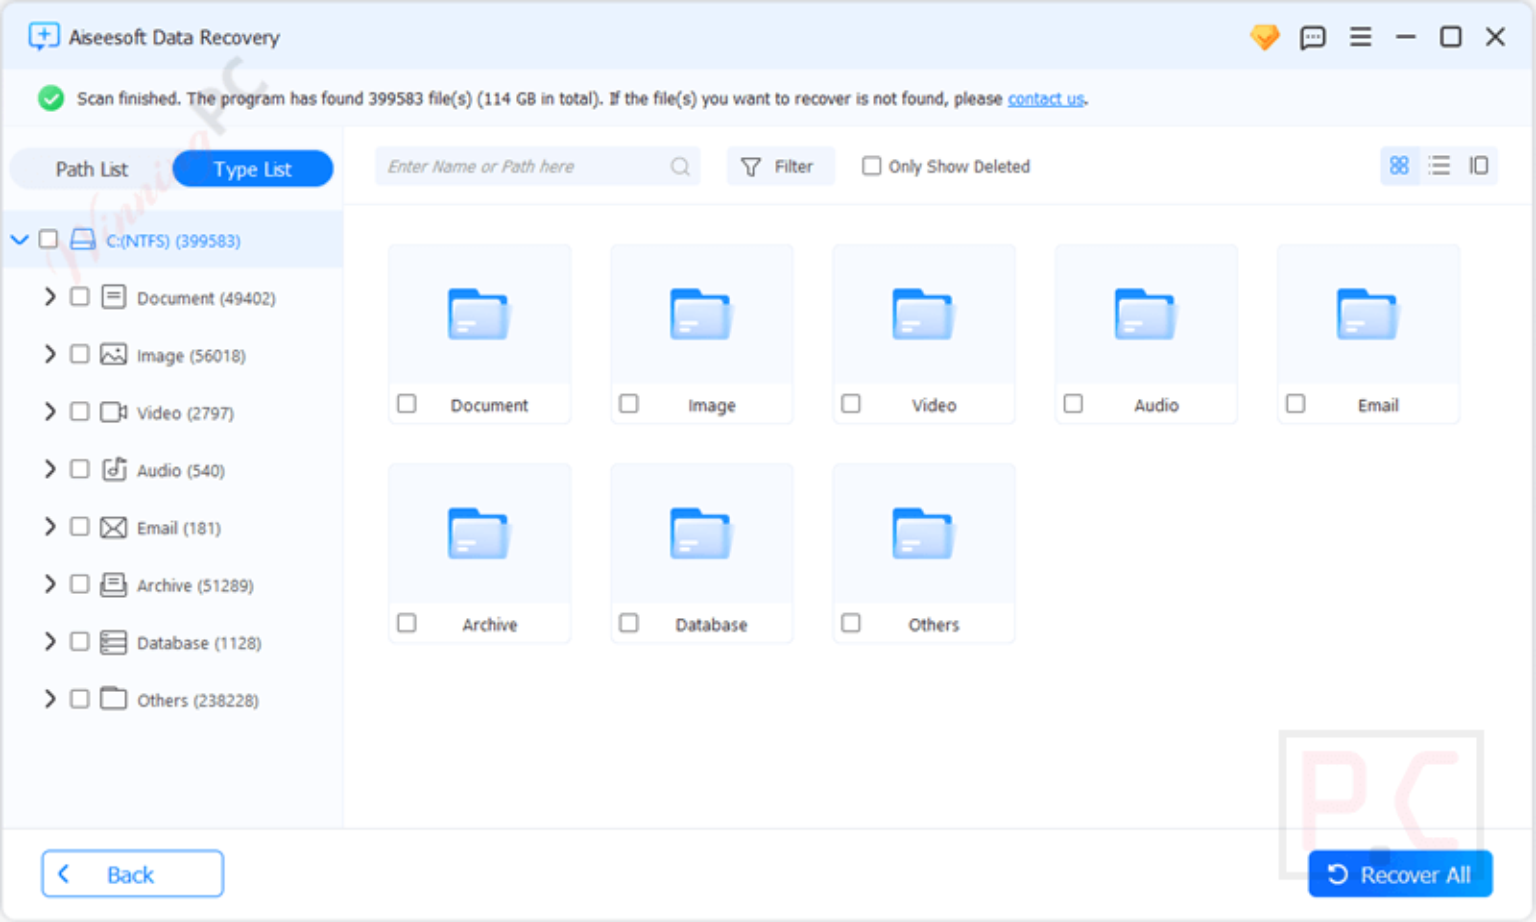This screenshot has width=1536, height=922.
Task: Open the Filter options
Action: [780, 166]
